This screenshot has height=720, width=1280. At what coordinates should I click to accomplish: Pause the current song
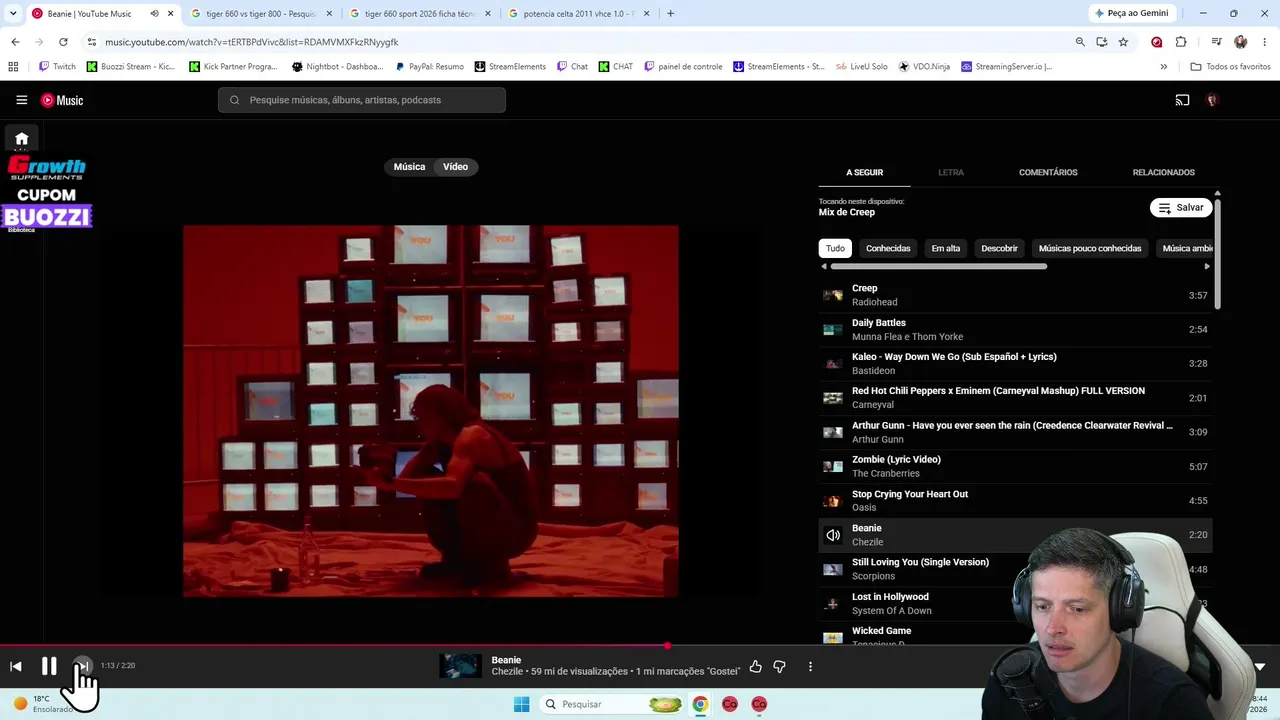(49, 666)
